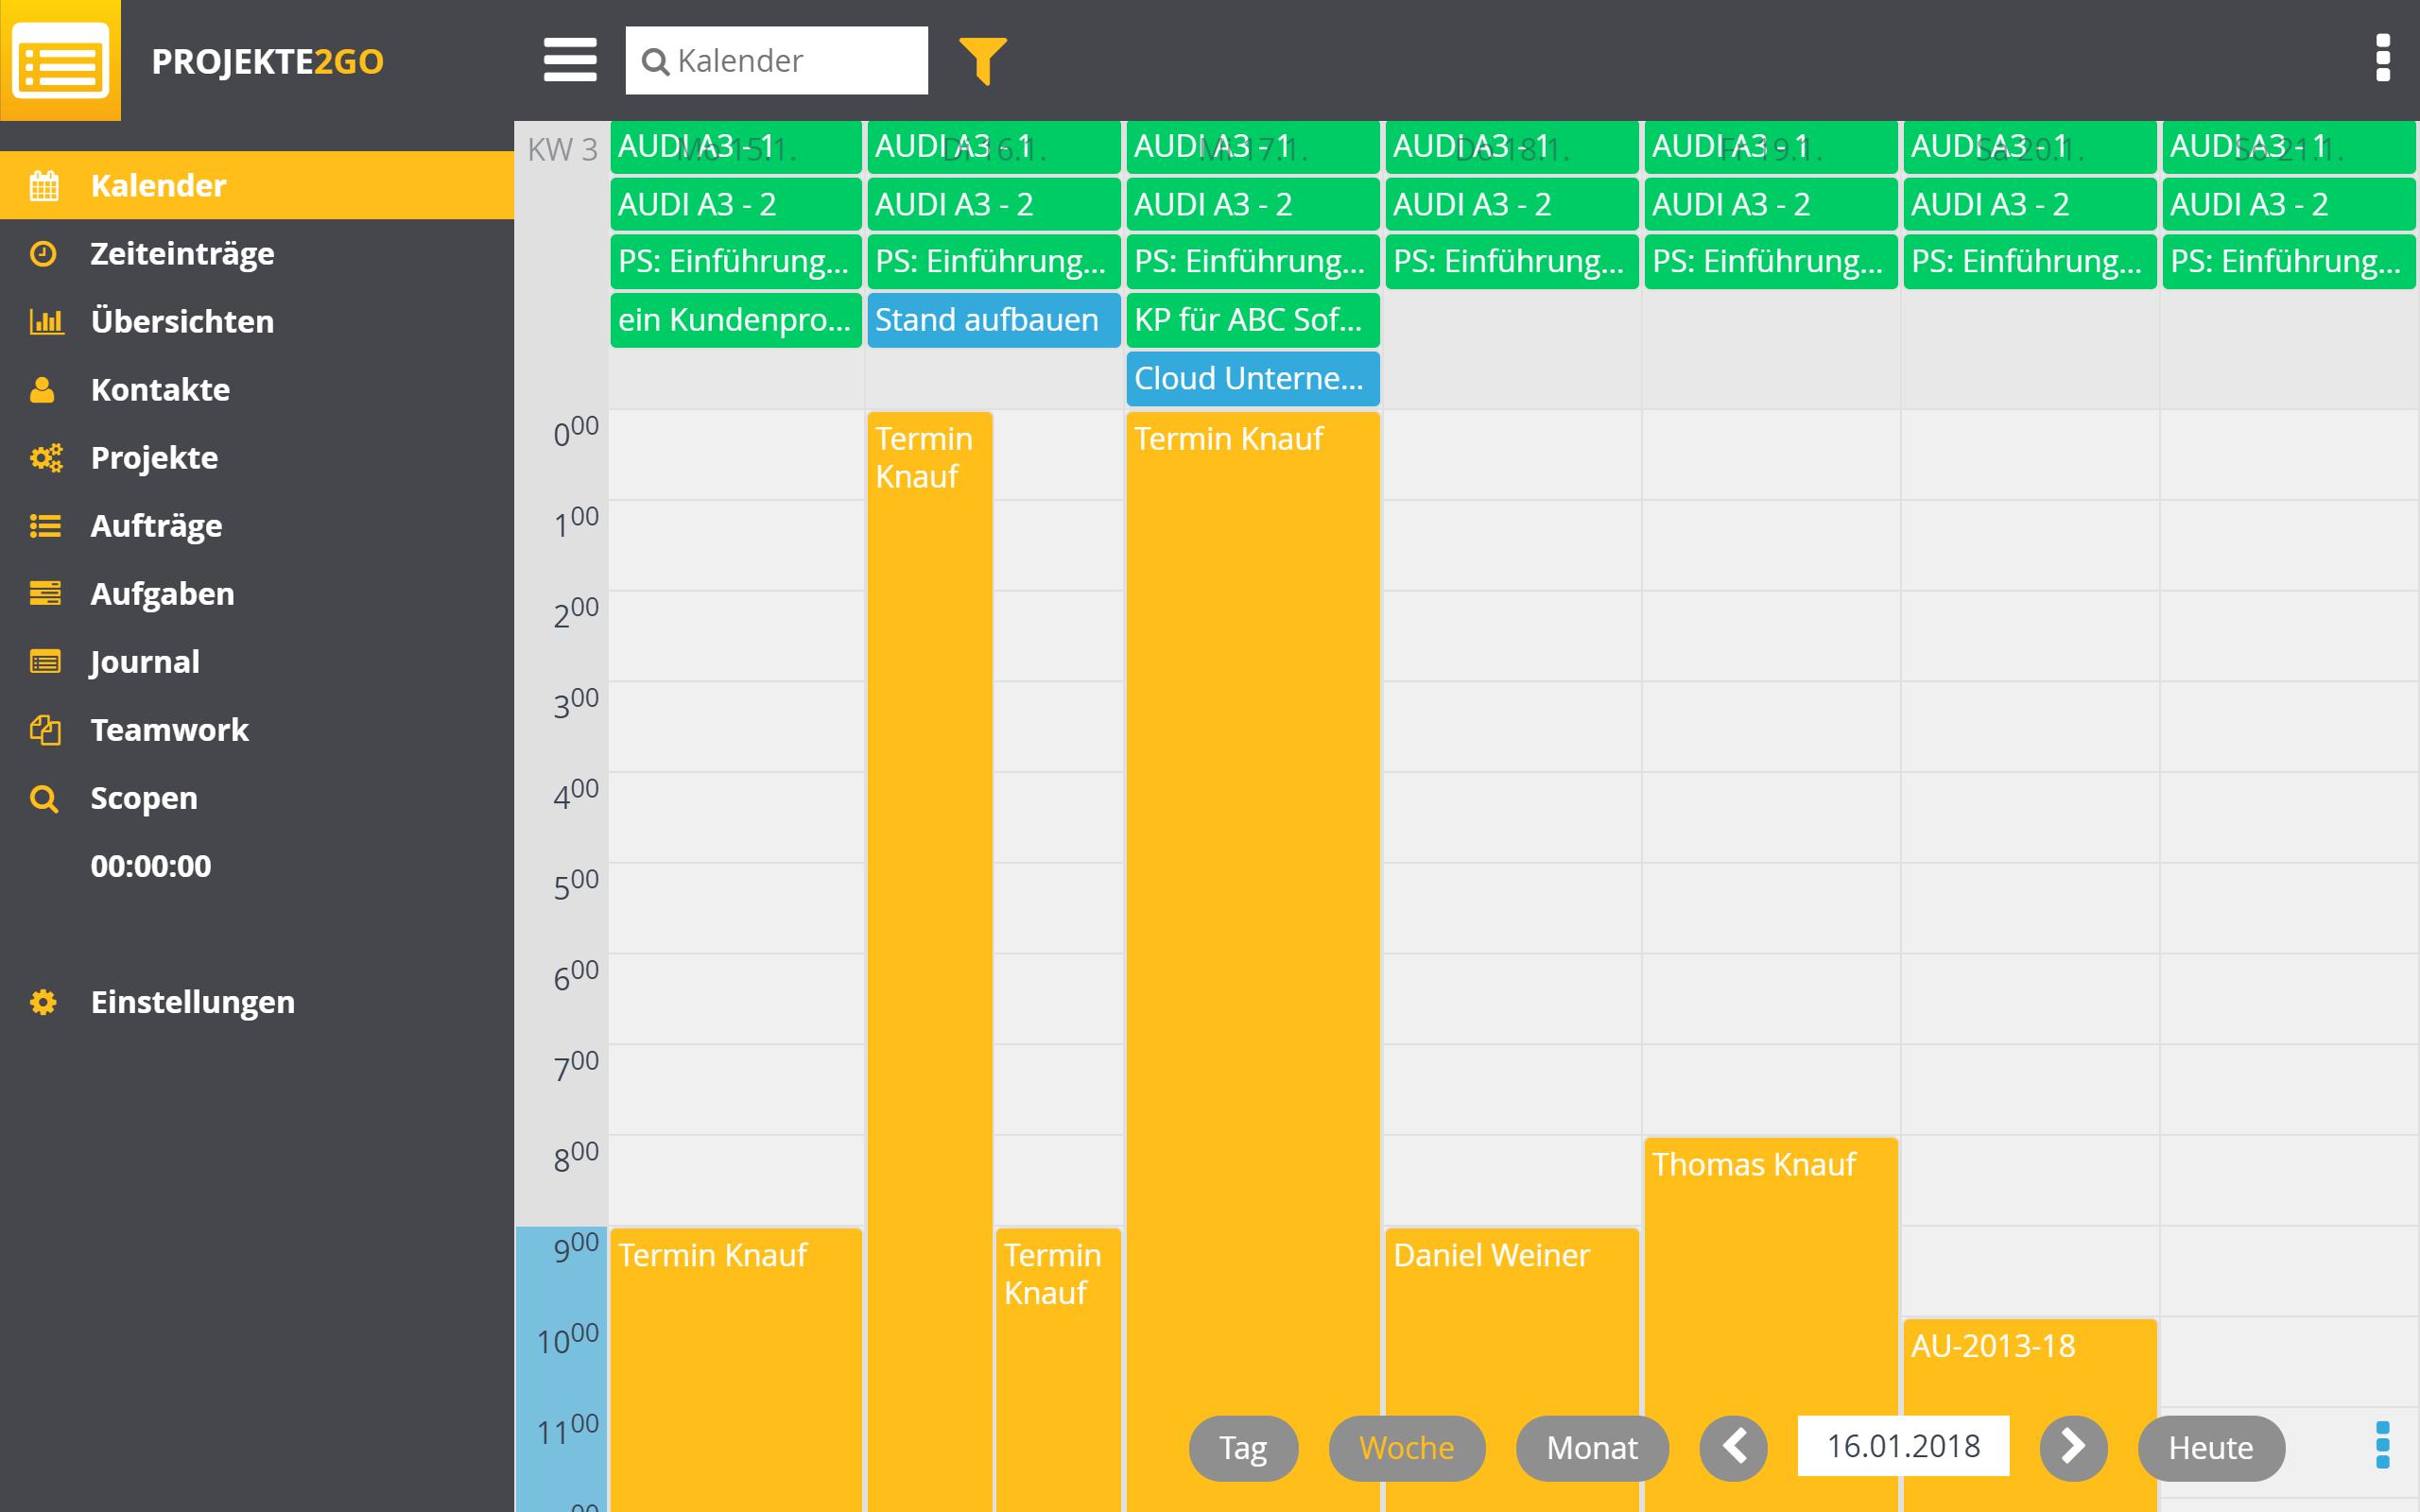
Task: Open Projekte in the sidebar
Action: [x=257, y=457]
